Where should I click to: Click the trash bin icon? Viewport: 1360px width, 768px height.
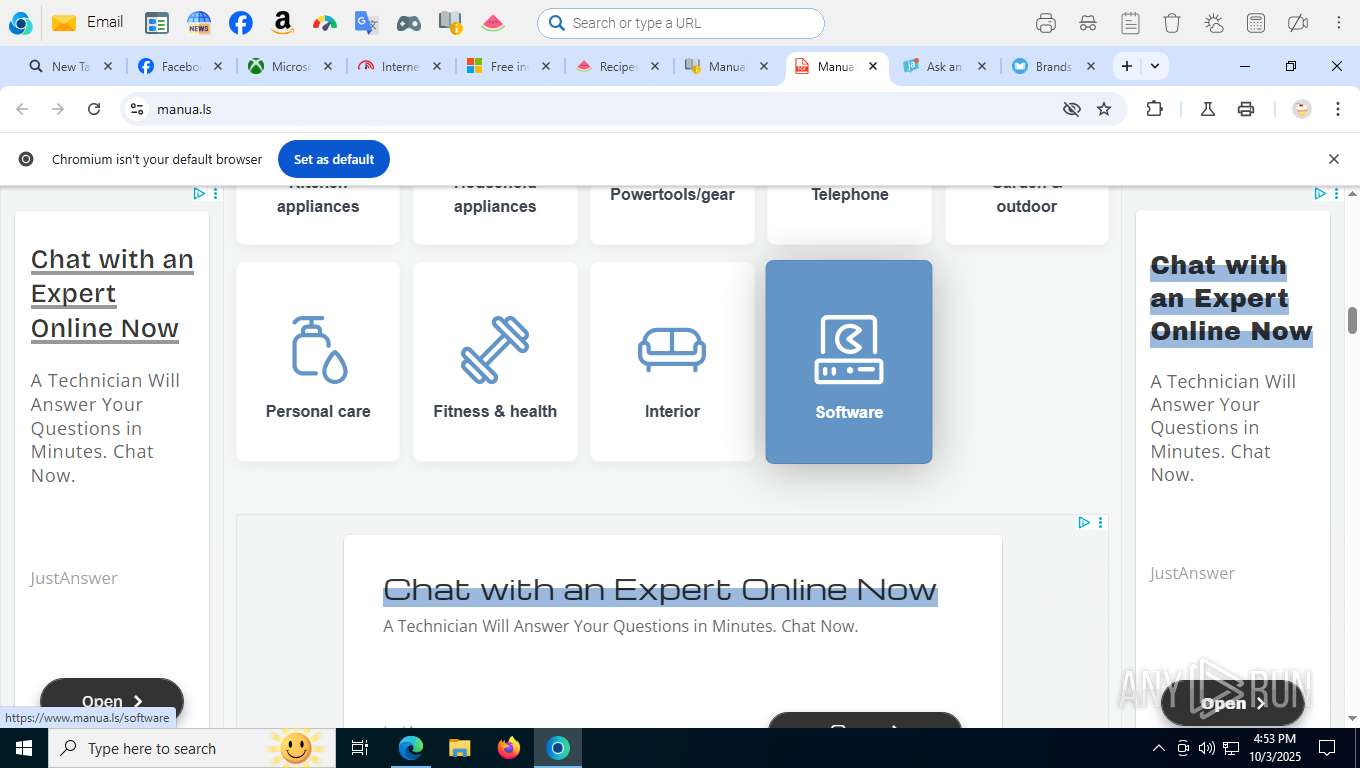(x=1172, y=23)
